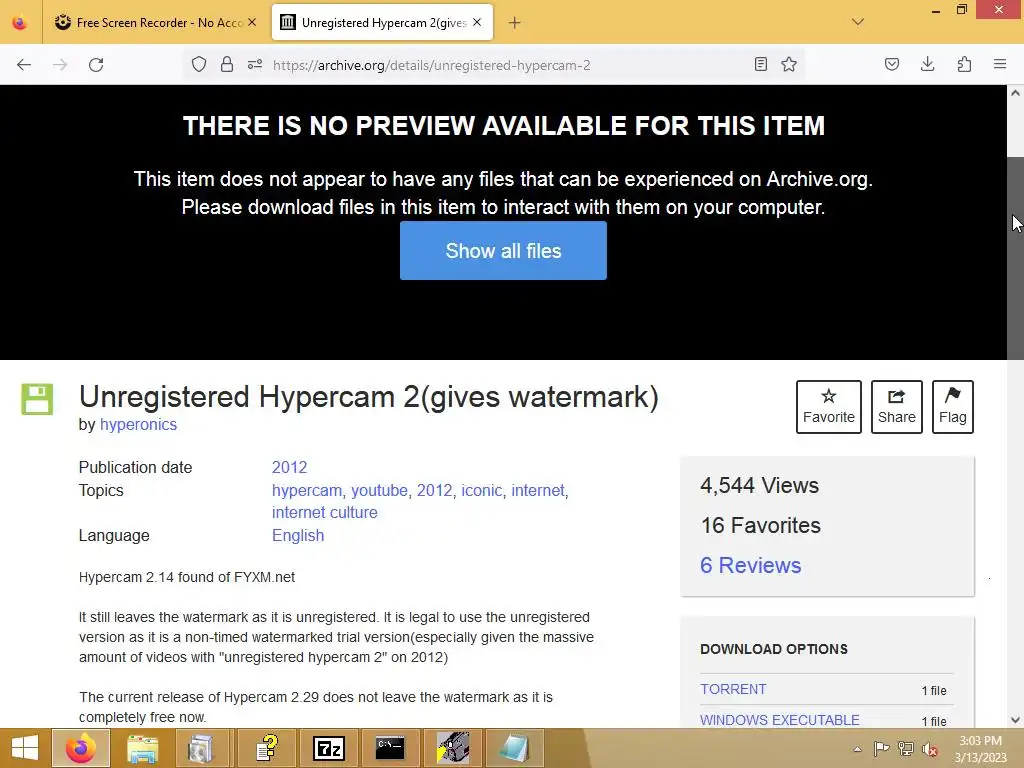Click the forward navigation arrow
Image resolution: width=1024 pixels, height=768 pixels.
[x=60, y=65]
